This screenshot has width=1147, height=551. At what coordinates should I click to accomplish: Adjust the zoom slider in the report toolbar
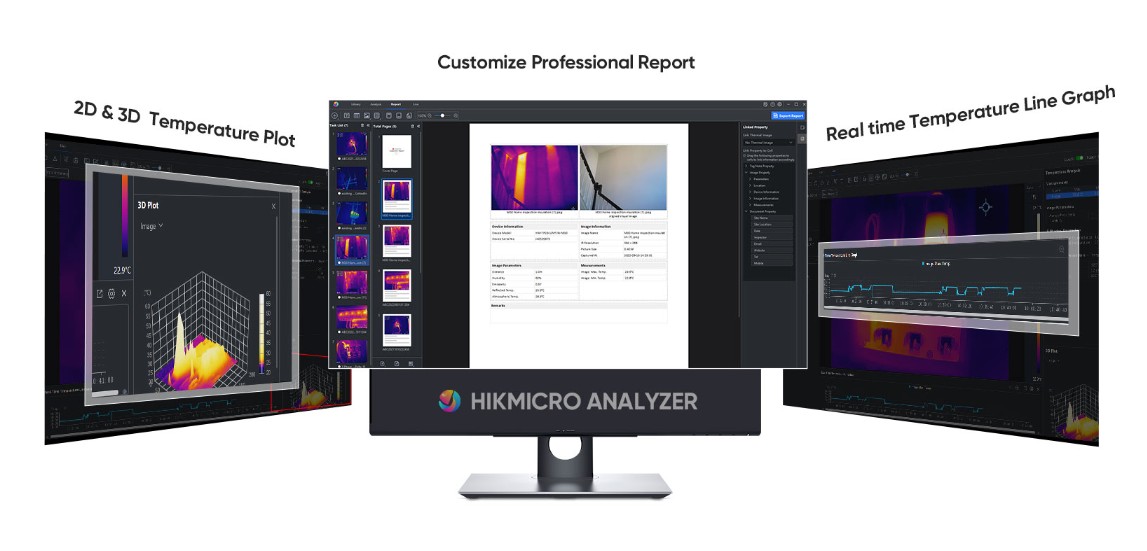(x=443, y=116)
